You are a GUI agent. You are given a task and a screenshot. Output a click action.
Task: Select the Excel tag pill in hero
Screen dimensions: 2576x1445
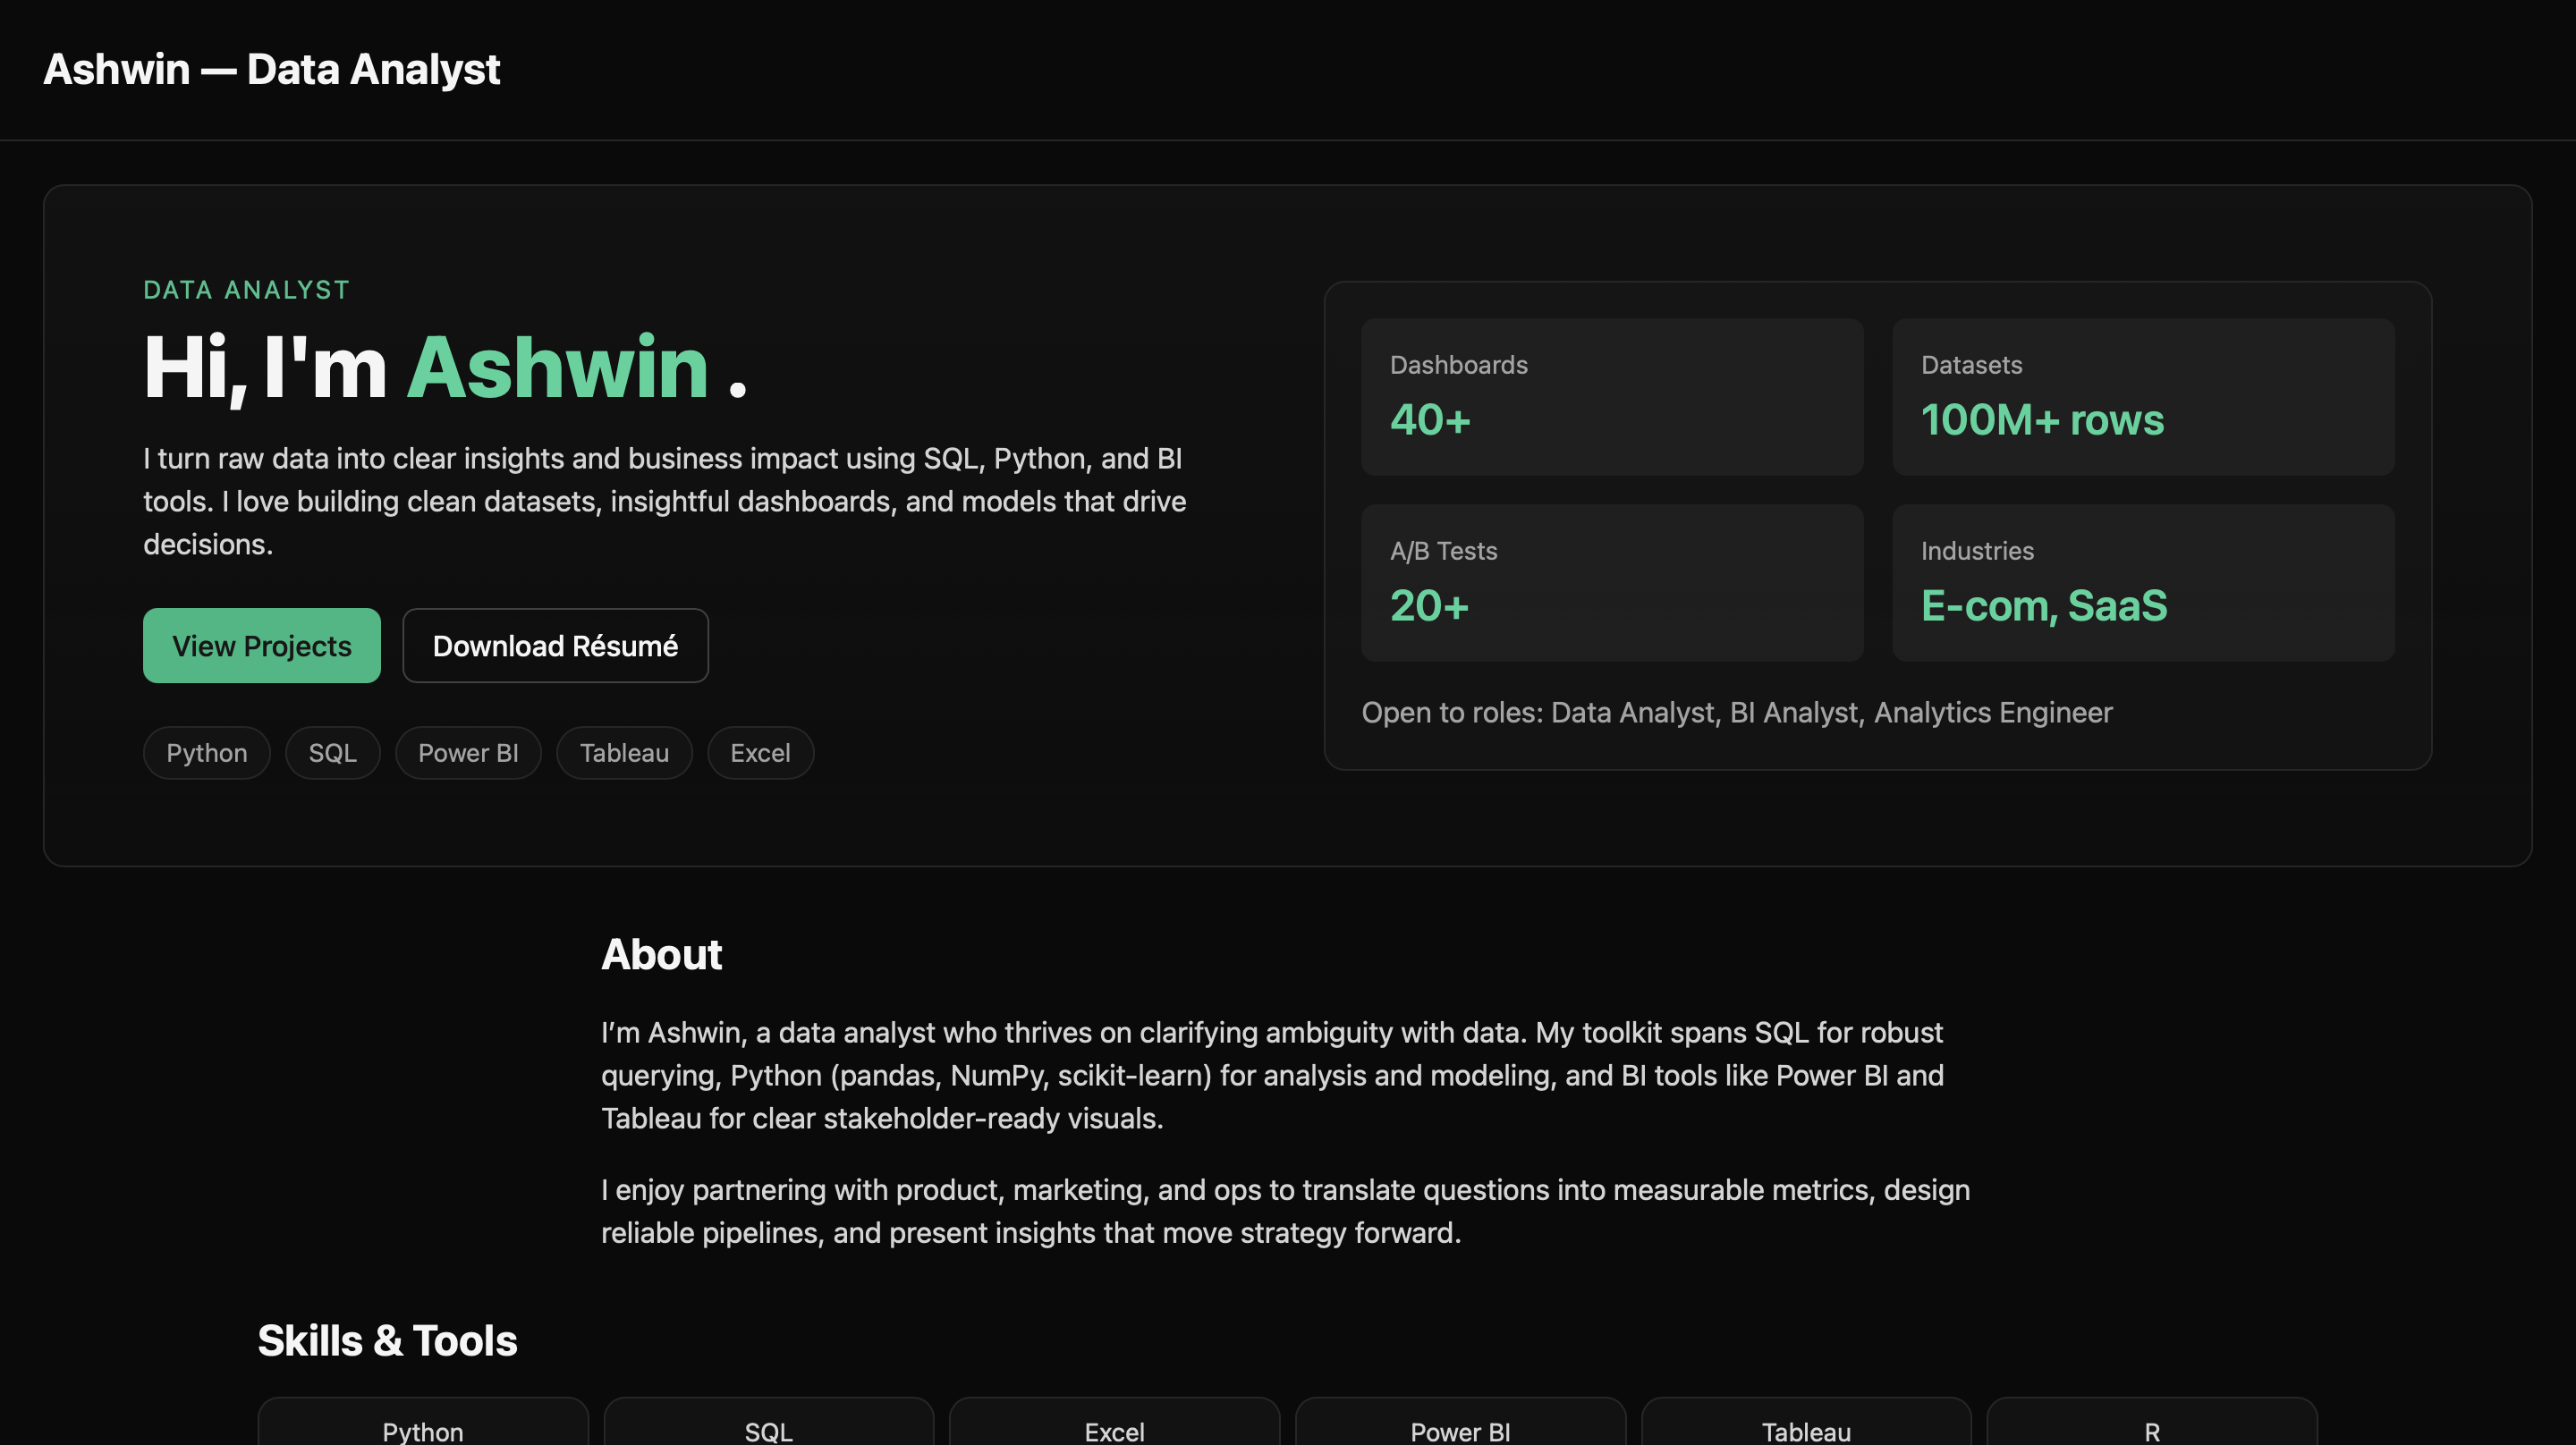[x=760, y=753]
